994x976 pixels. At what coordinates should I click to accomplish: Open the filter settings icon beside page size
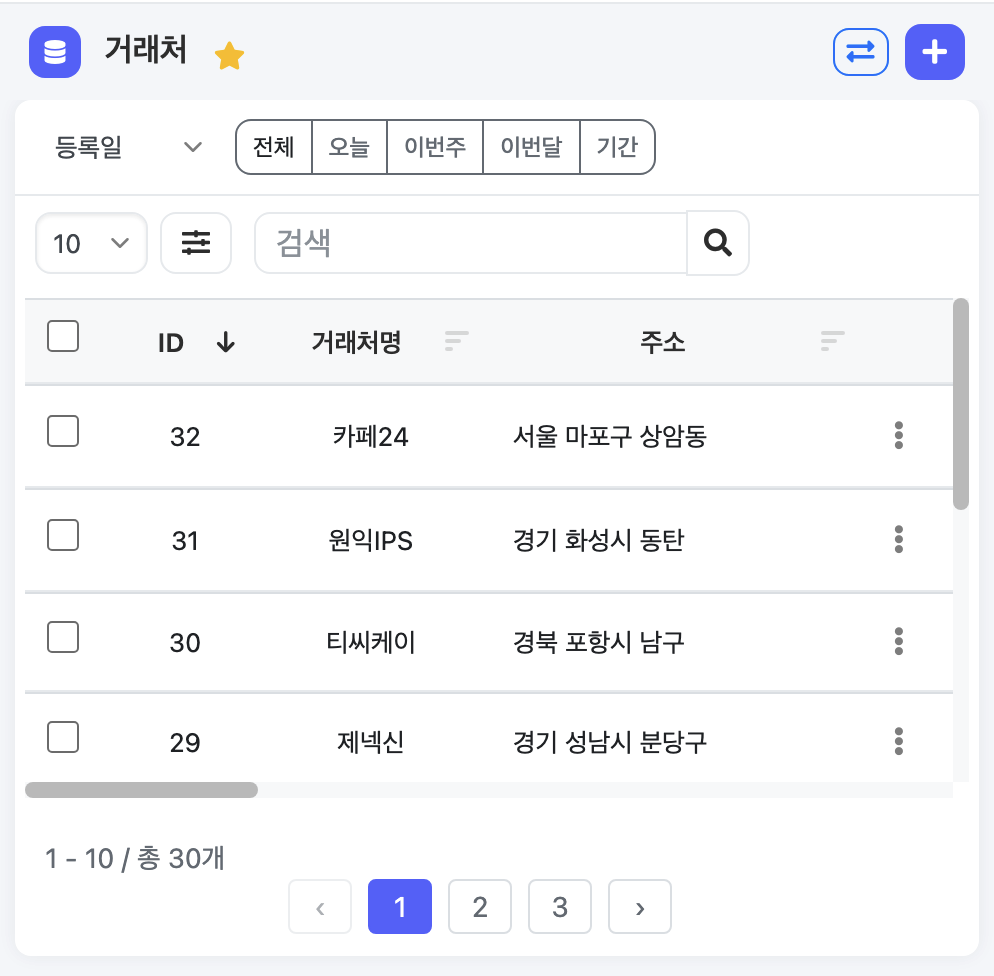point(196,242)
